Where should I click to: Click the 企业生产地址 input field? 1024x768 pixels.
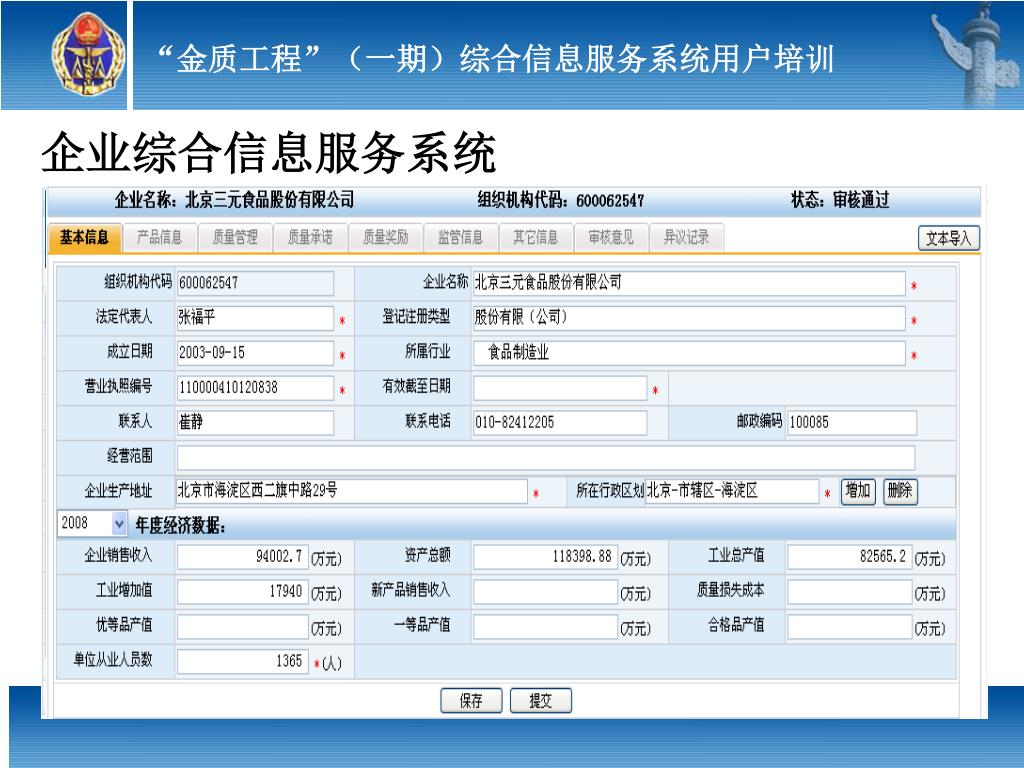pos(351,491)
